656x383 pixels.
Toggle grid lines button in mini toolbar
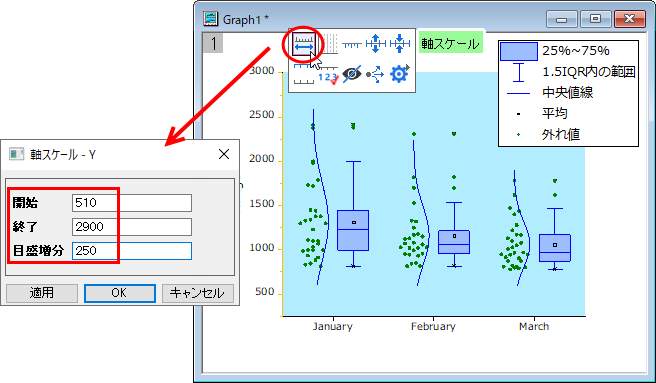(330, 44)
